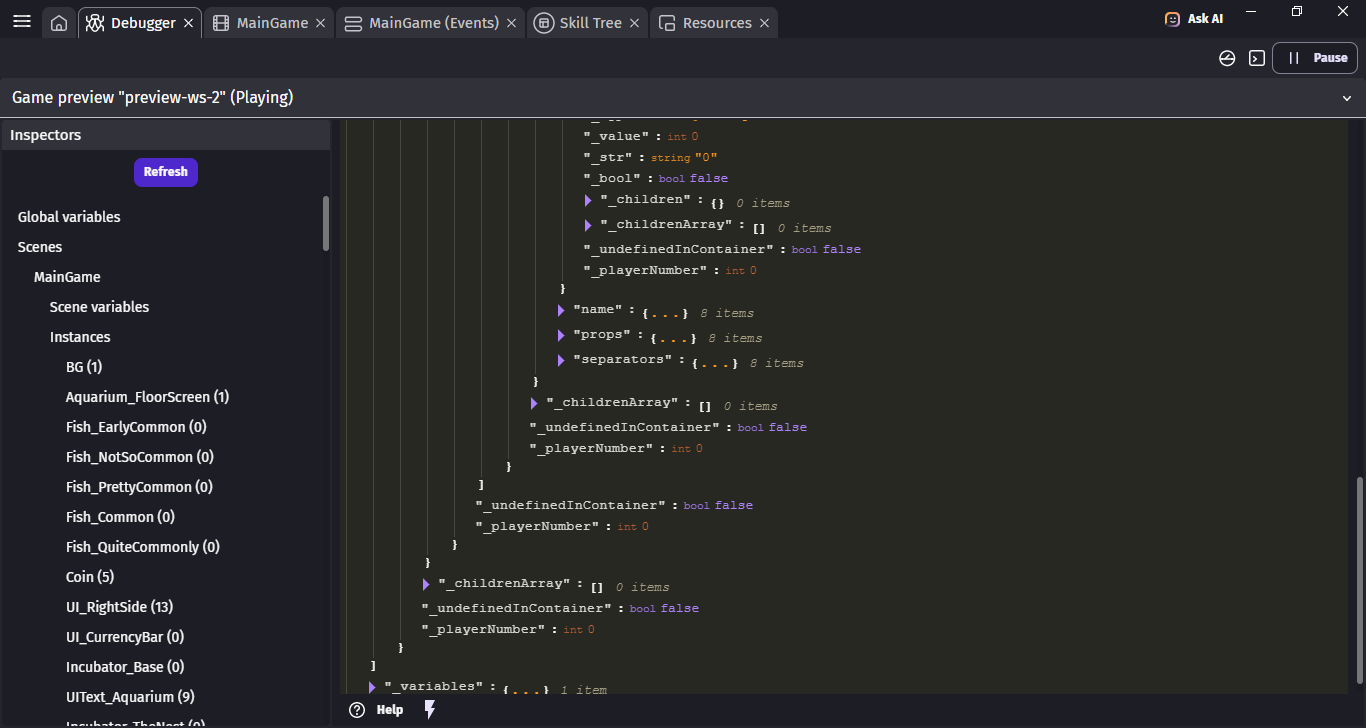Viewport: 1366px width, 728px height.
Task: Open the profiler icon next to Pause
Action: [x=1227, y=58]
